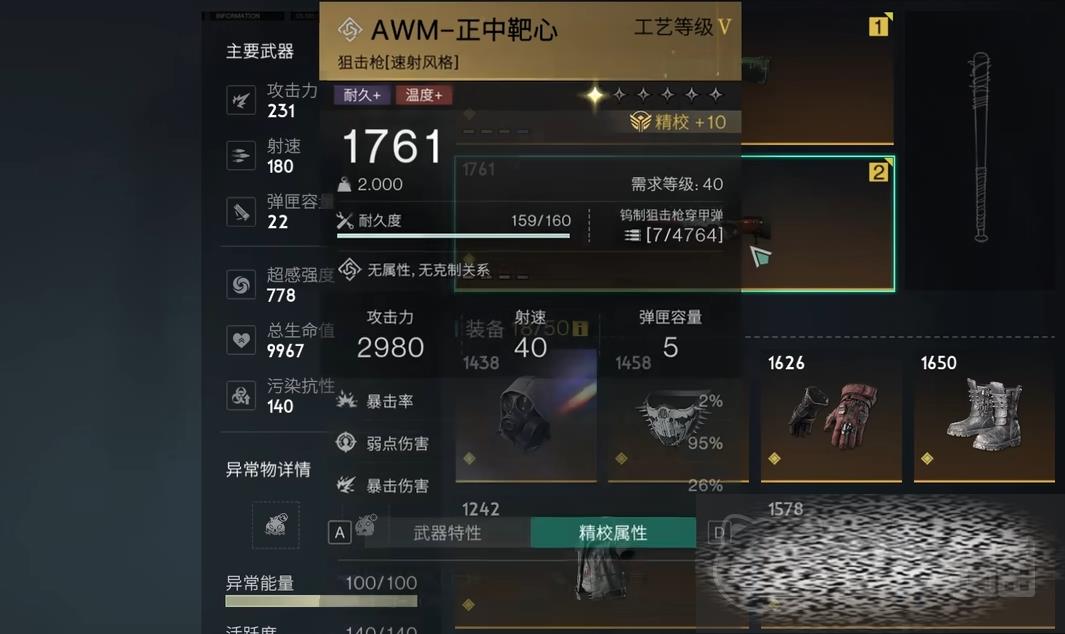
Task: Click the 攻击力 attack power stat icon
Action: coord(240,101)
